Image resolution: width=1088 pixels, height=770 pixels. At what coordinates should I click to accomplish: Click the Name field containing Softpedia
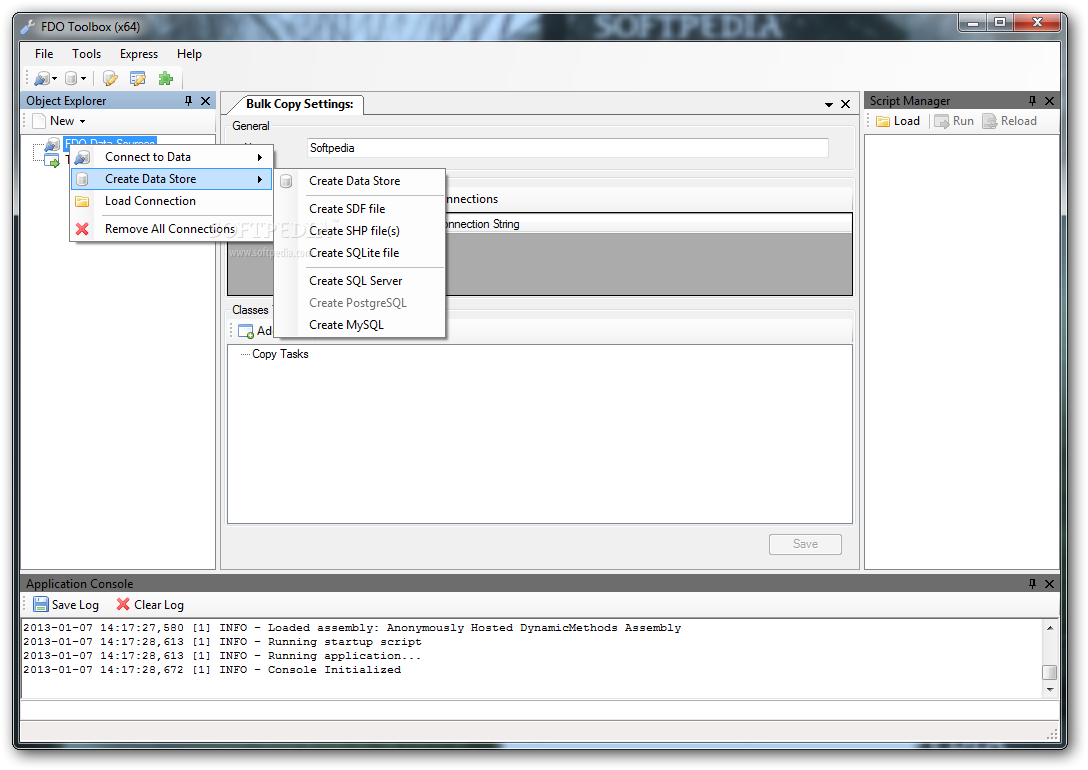[568, 148]
